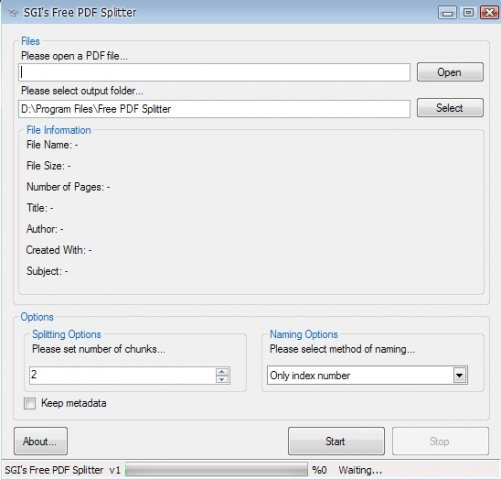Click 'Please select method of naming...' label
Image resolution: width=501 pixels, height=480 pixels.
pos(342,349)
